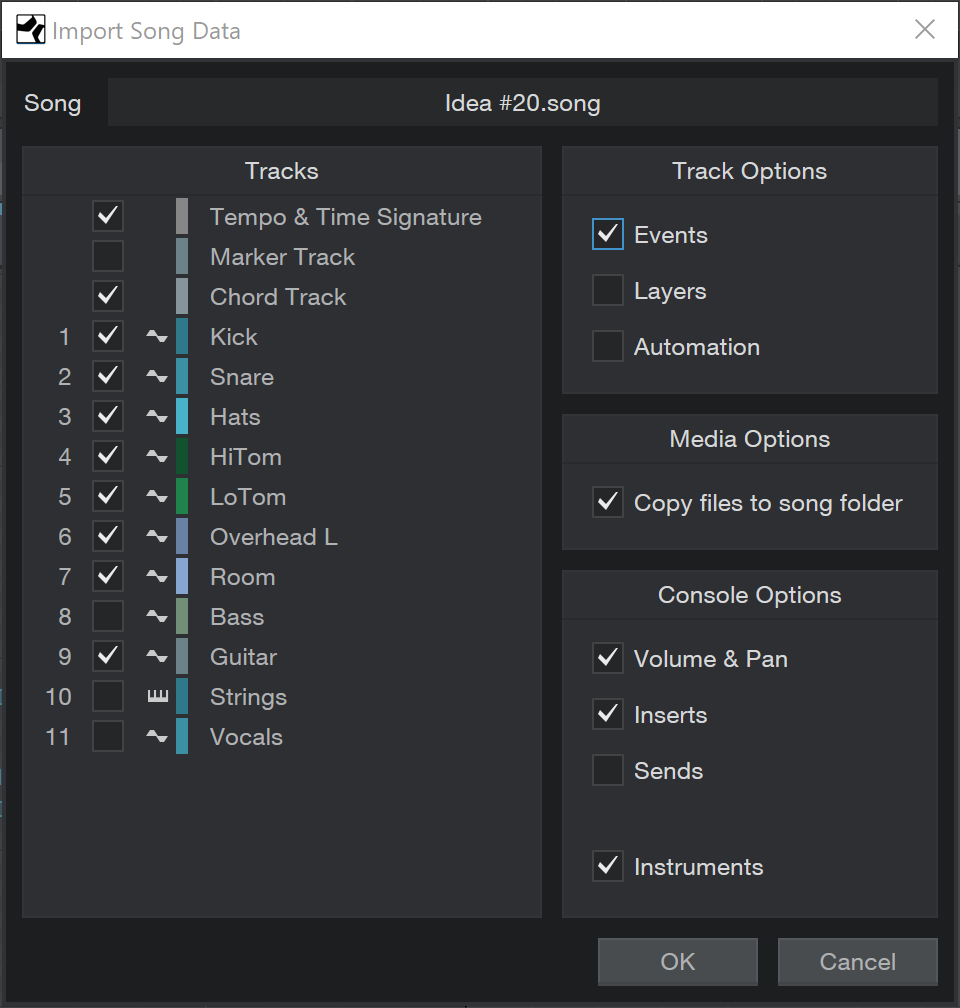Confirm import with the OK button
Viewport: 960px width, 1008px height.
(x=678, y=962)
